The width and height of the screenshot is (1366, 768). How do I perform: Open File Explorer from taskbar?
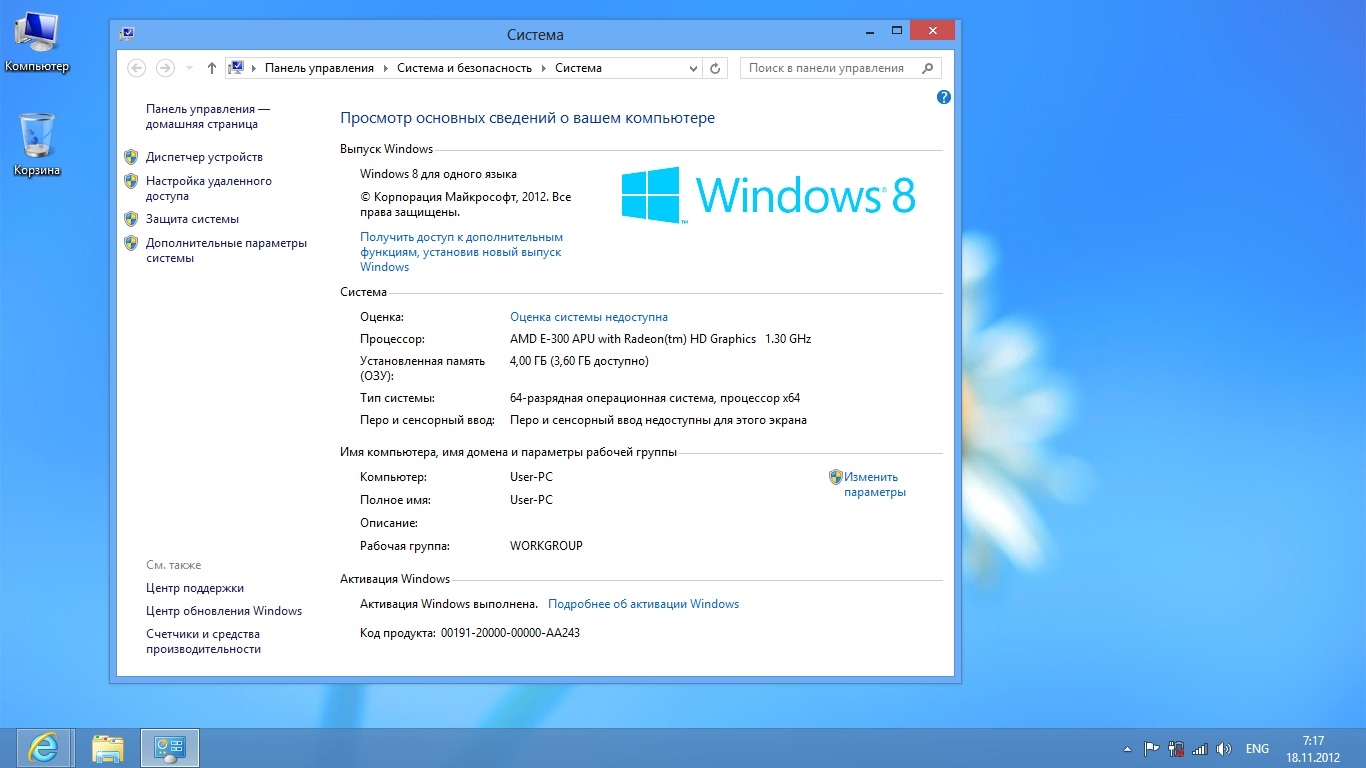[x=107, y=748]
